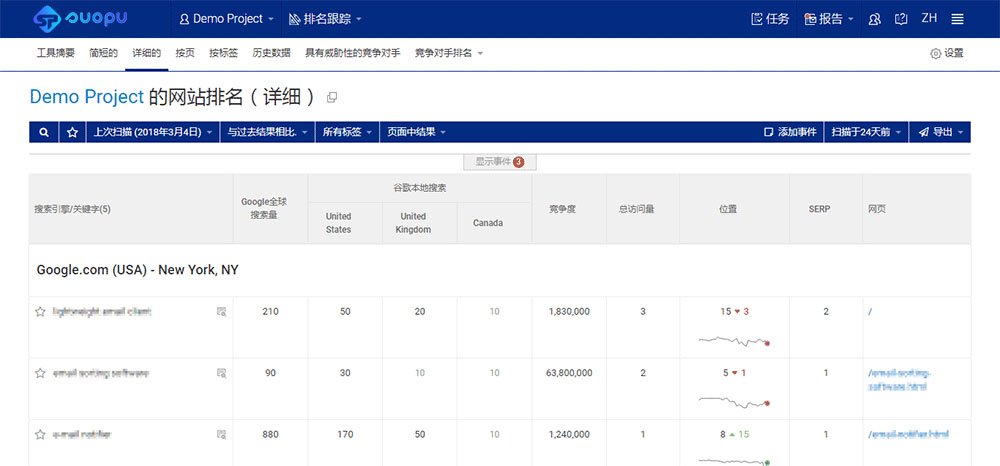Toggle star on the 90 volume keyword row

pos(40,373)
